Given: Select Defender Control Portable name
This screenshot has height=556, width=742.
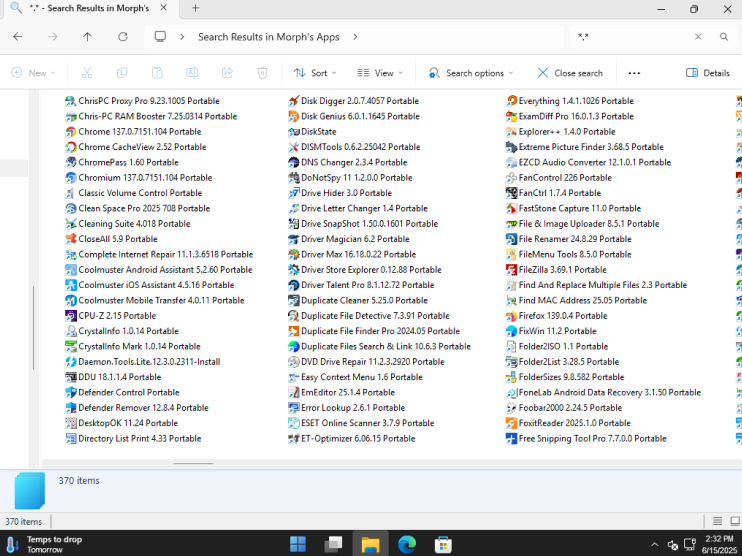Looking at the screenshot, I should click(x=129, y=392).
